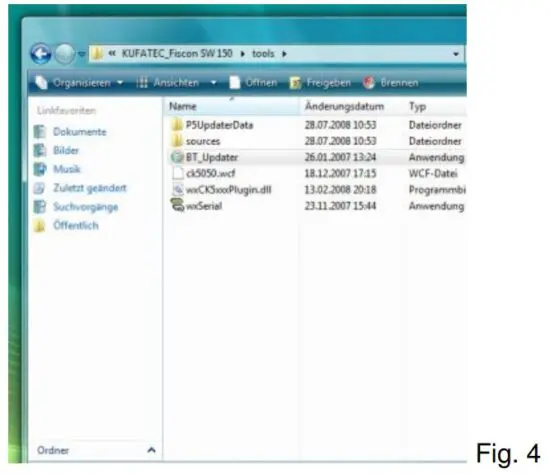
Task: Click the Ansichten view grid icon
Action: pyautogui.click(x=142, y=83)
